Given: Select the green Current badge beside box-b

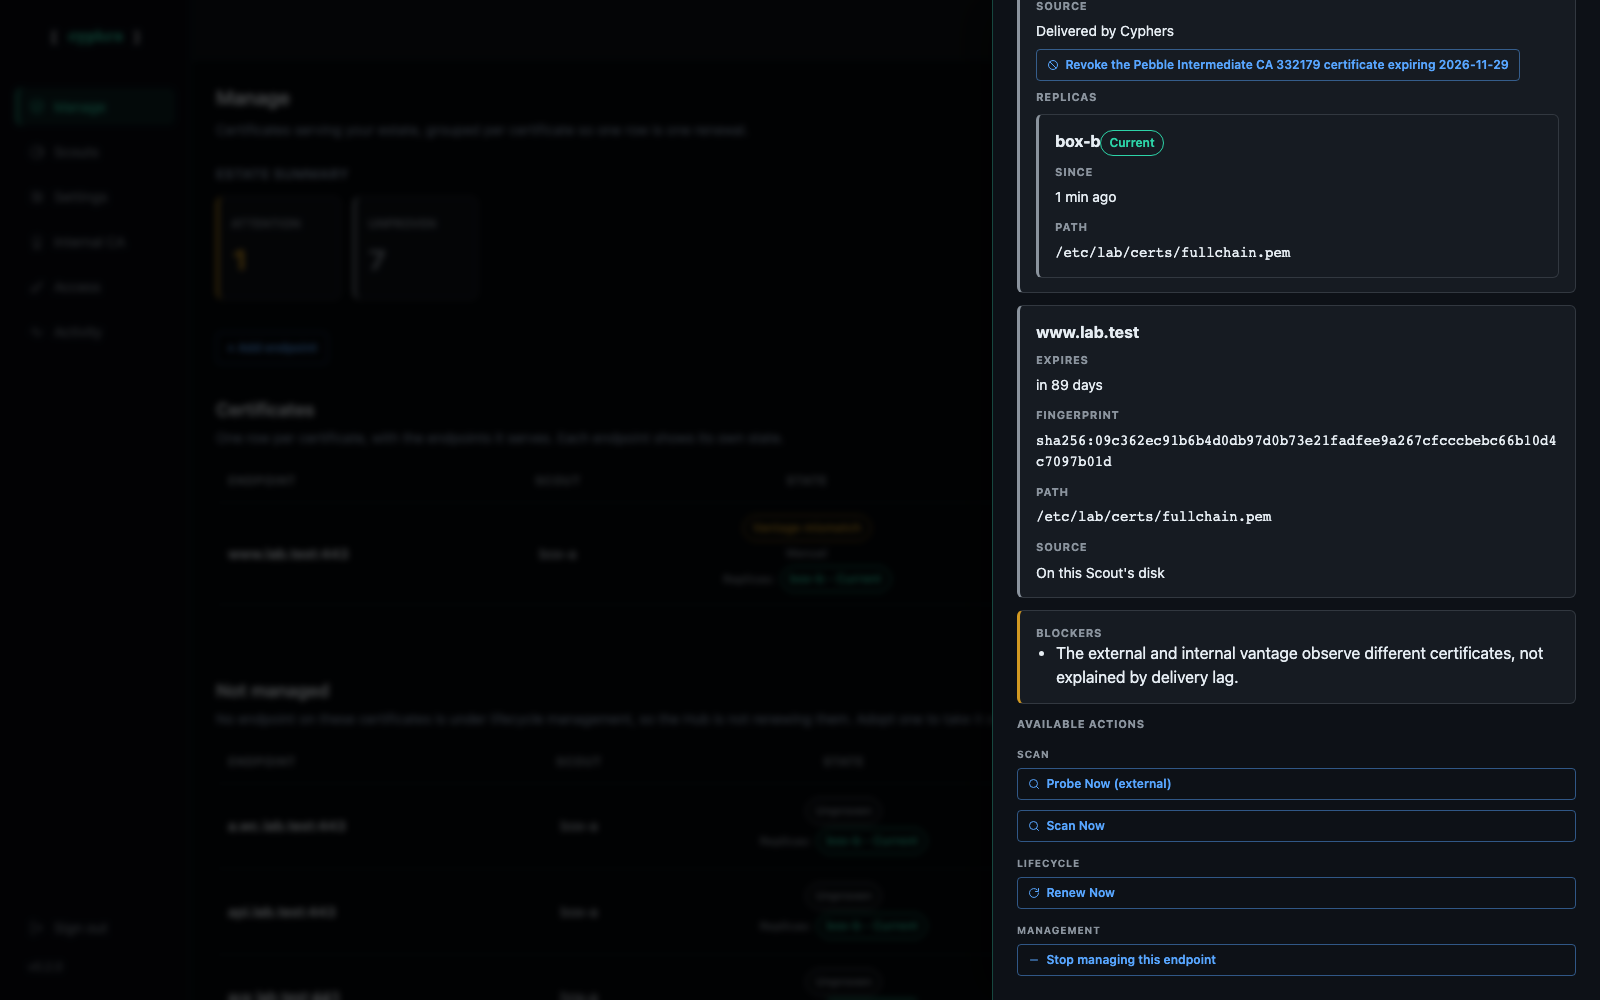Looking at the screenshot, I should [x=1132, y=143].
